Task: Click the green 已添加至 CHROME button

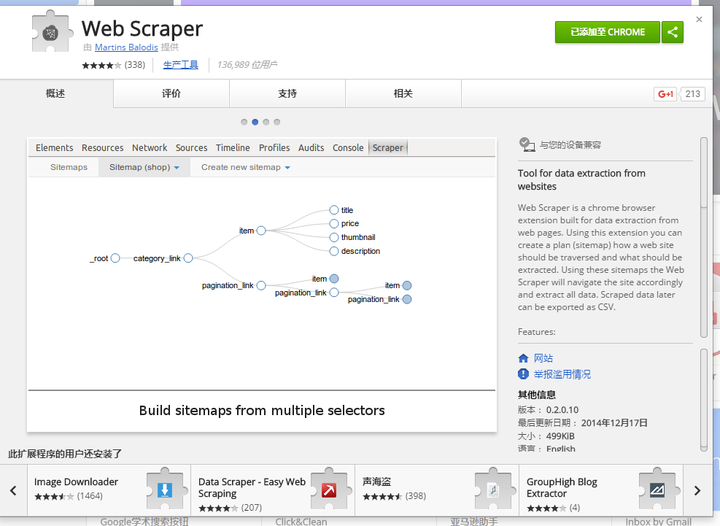Action: [x=608, y=32]
